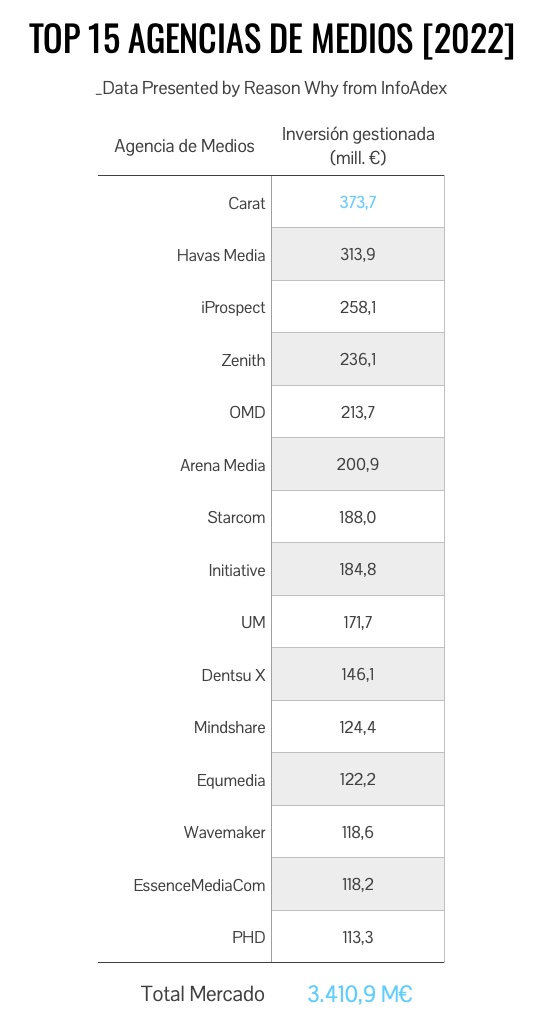Click the title TOP 15 AGENCIAS DE MEDIOS
This screenshot has width=541, height=1033.
point(271,39)
